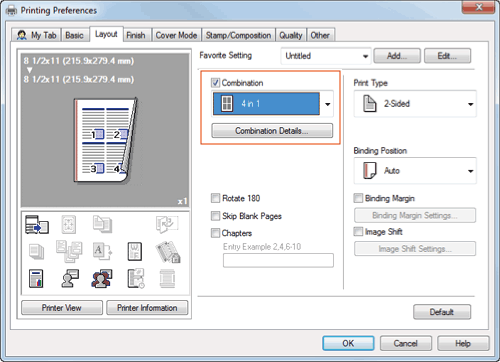Viewport: 500px width, 362px height.
Task: Select the Layout tab
Action: [x=106, y=34]
